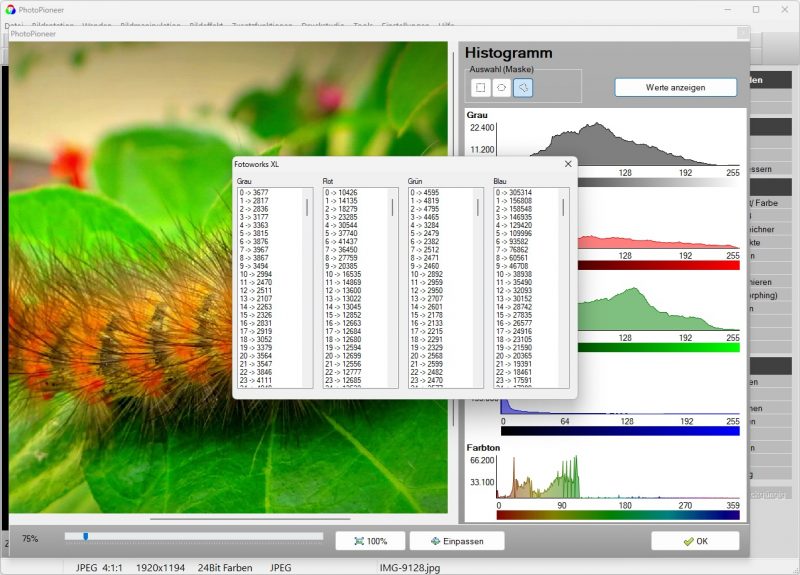
Task: Move the zoom slider handle
Action: (x=86, y=536)
